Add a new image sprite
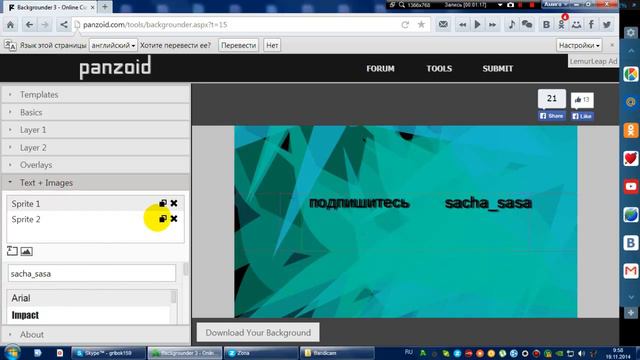The image size is (640, 360). pos(26,251)
